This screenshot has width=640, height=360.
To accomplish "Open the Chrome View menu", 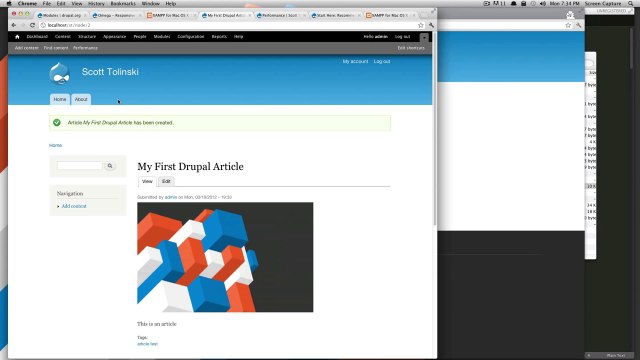I will 77,3.
